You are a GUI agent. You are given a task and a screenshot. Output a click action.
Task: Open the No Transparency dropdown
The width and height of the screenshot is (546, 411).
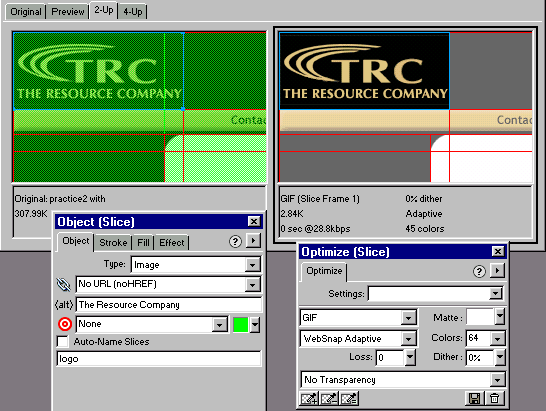[497, 380]
